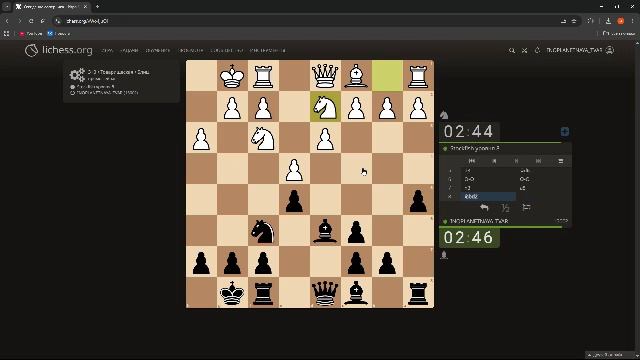Screen dimensions: 640x360
Task: Select the black knight
Action: (263, 231)
